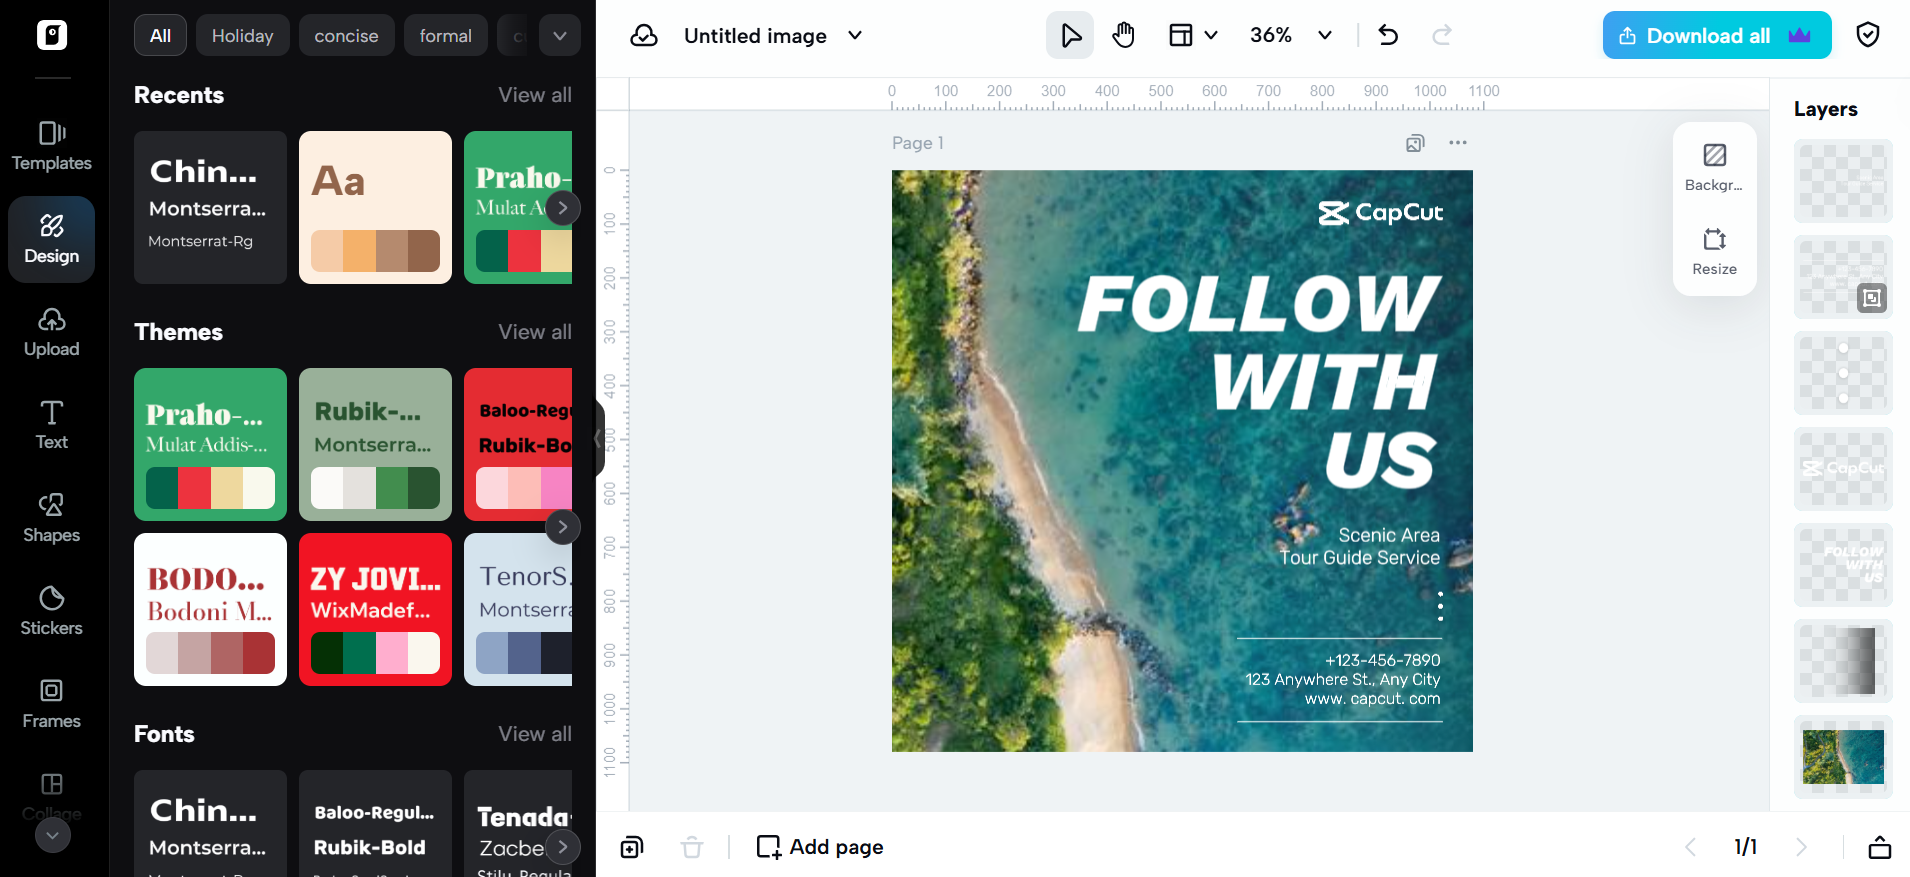
Task: Go to previous page arrow
Action: pos(1690,847)
